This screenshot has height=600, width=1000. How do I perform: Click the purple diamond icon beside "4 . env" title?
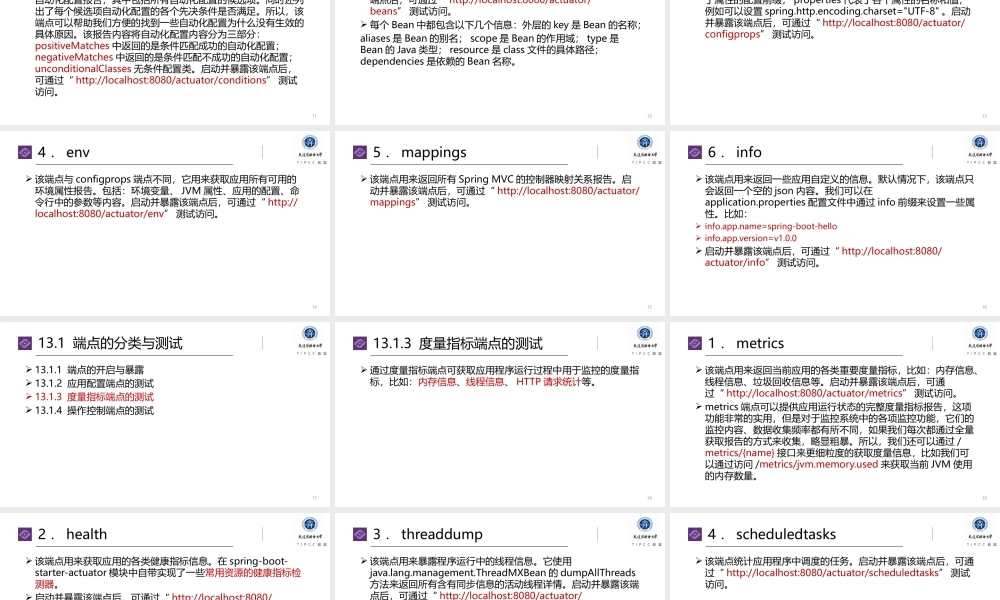click(24, 151)
